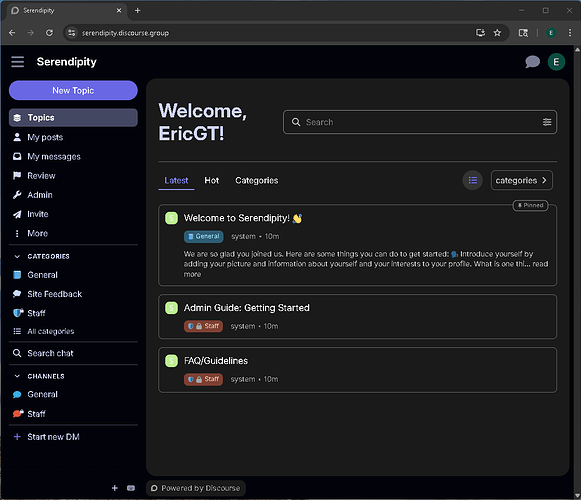Image resolution: width=581 pixels, height=500 pixels.
Task: Open the hamburger sidebar menu
Action: pos(17,62)
